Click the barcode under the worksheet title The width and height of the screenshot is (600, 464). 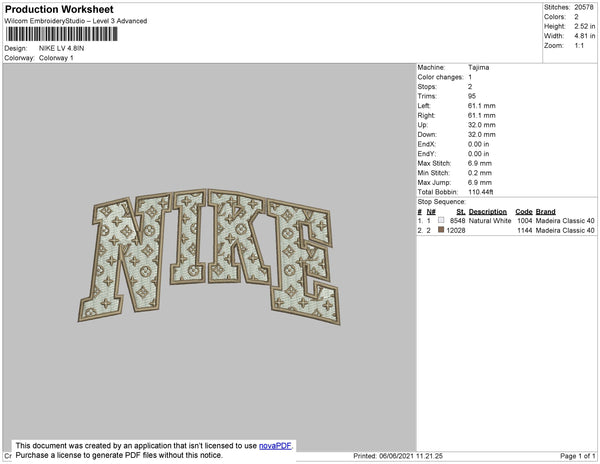(x=61, y=34)
